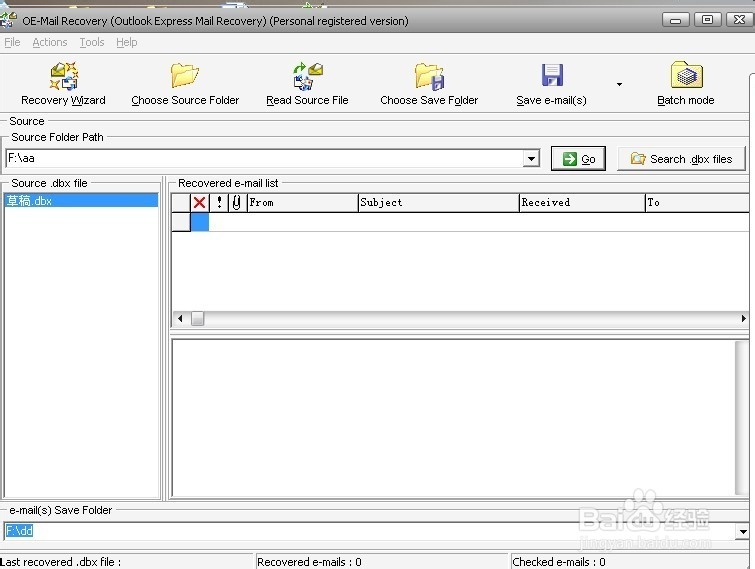This screenshot has height=569, width=755.
Task: Click the red X deleted column header
Action: click(x=199, y=203)
